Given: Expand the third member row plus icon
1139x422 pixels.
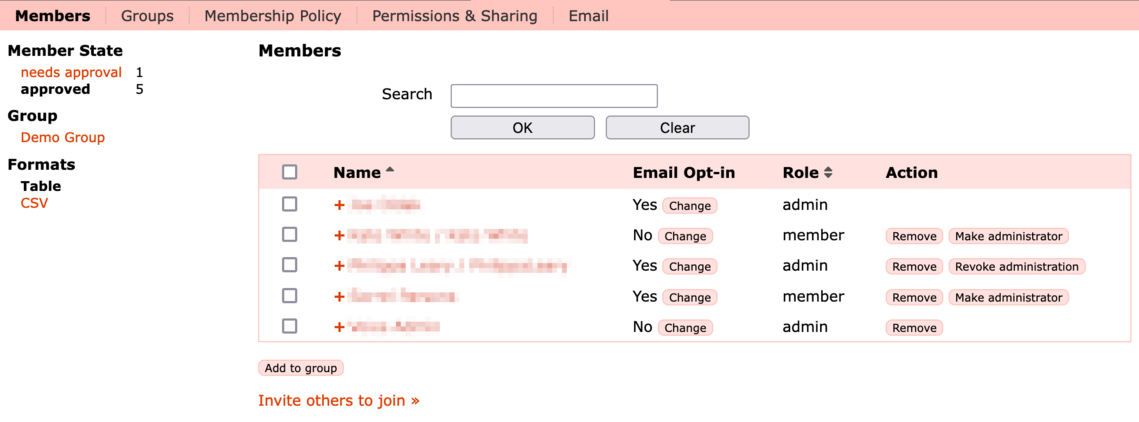Looking at the screenshot, I should 340,266.
